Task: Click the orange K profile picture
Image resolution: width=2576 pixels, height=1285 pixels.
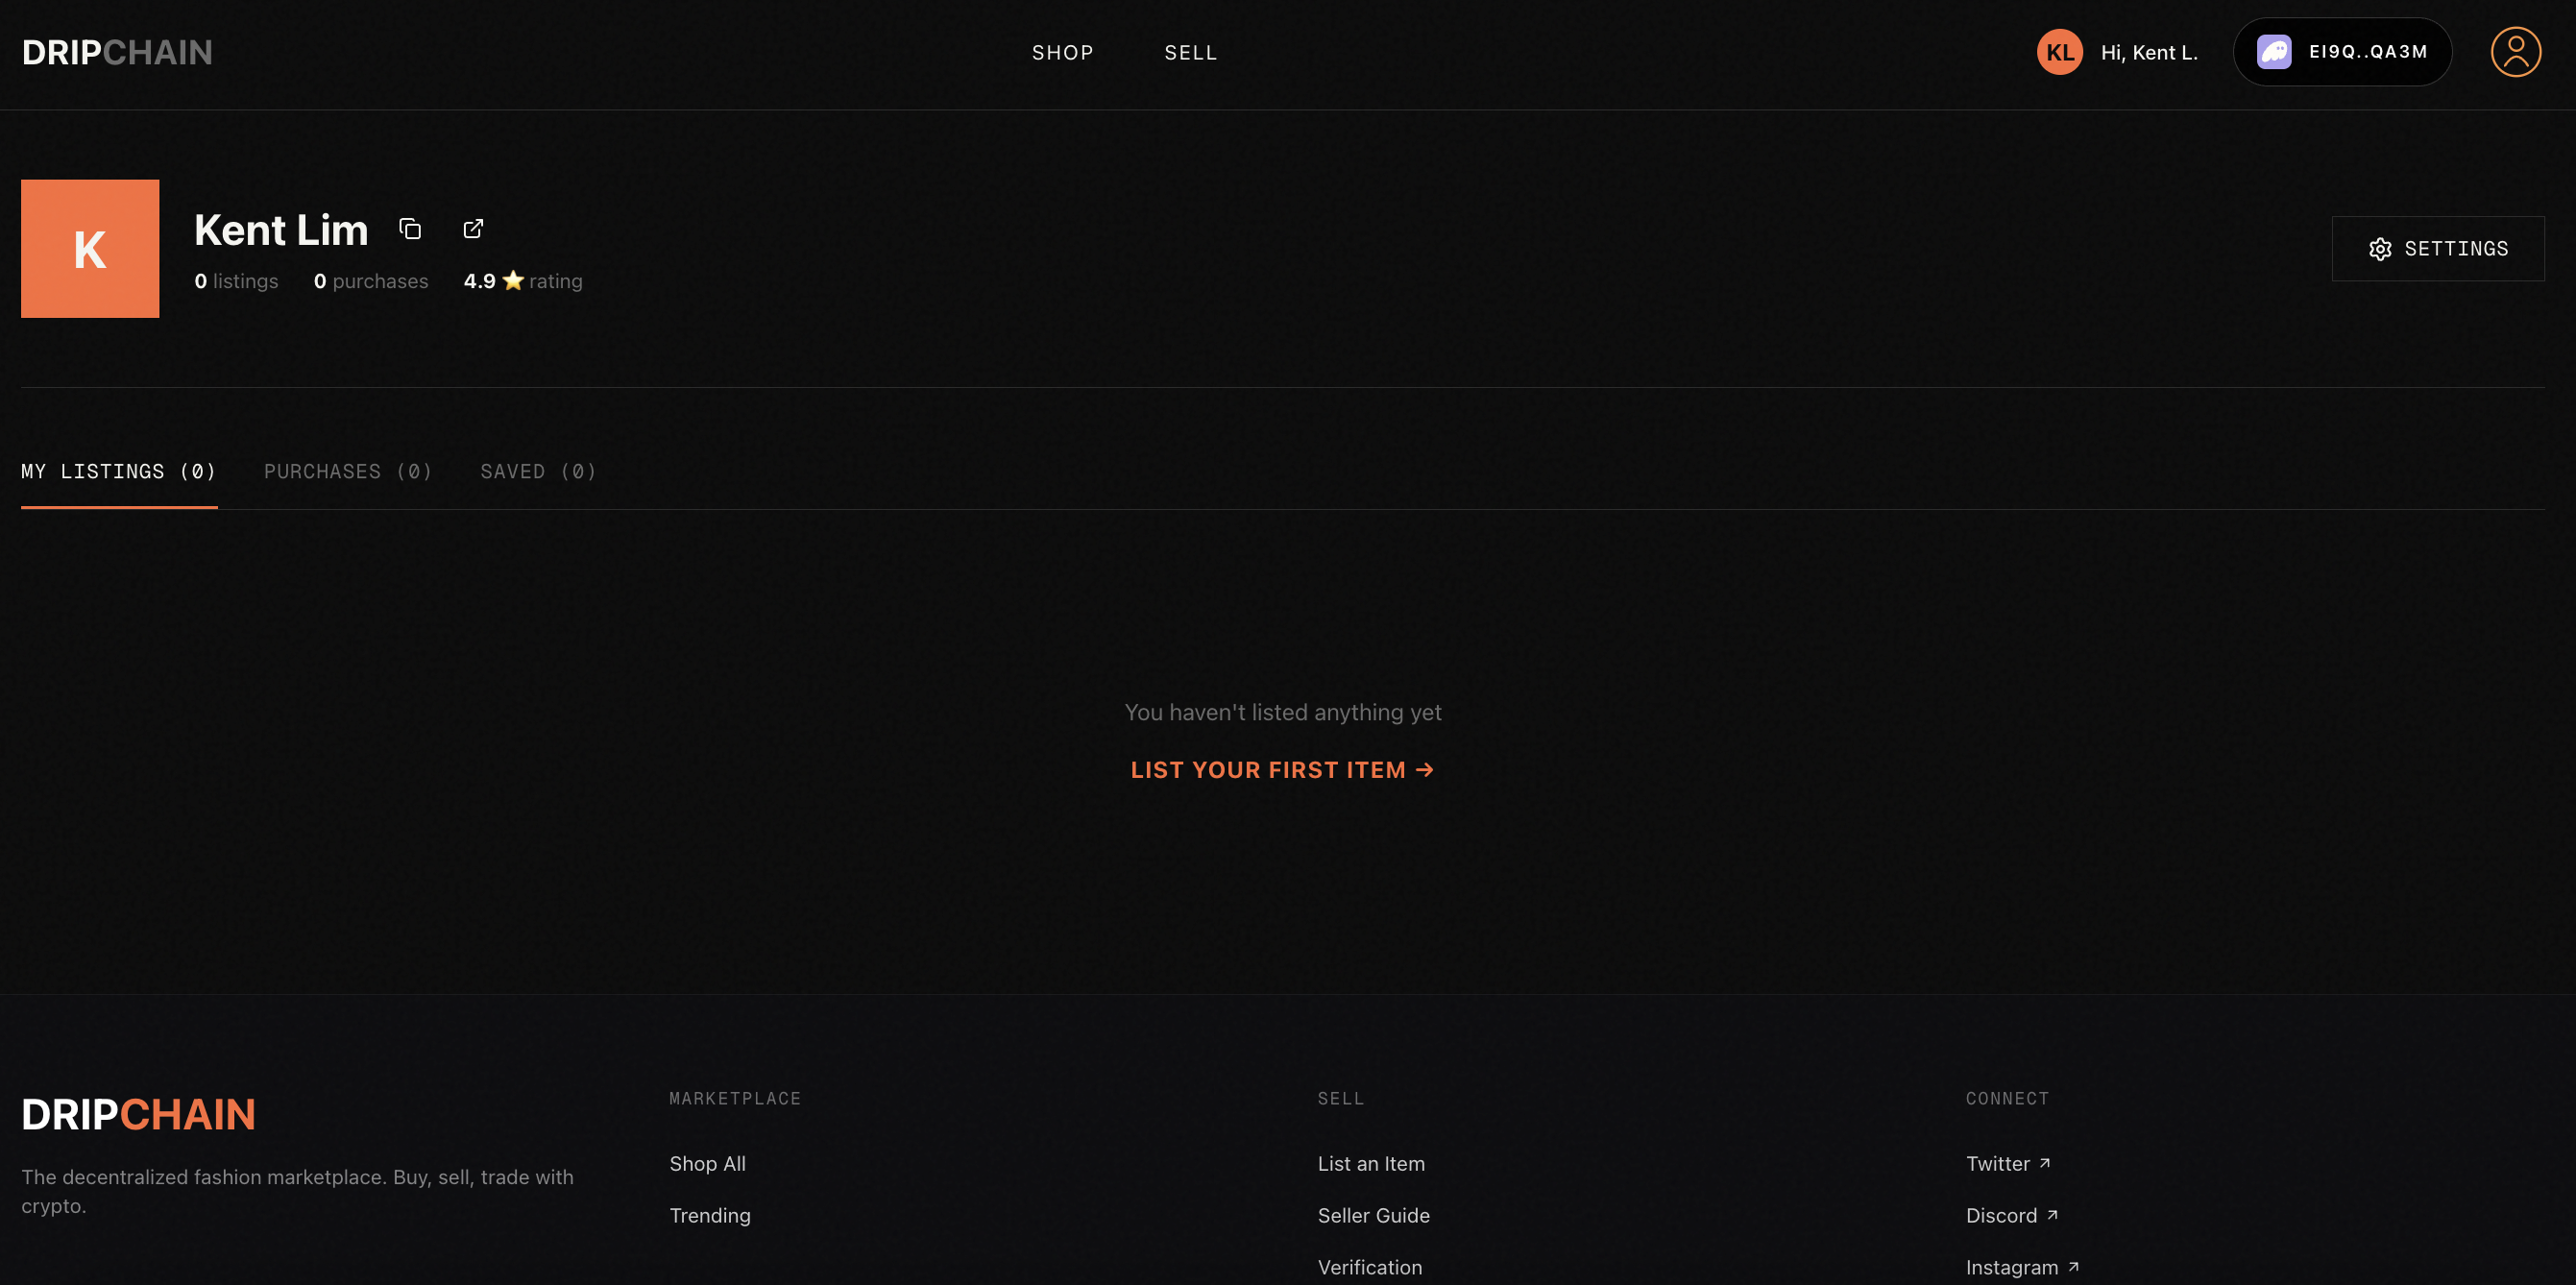Action: 90,249
